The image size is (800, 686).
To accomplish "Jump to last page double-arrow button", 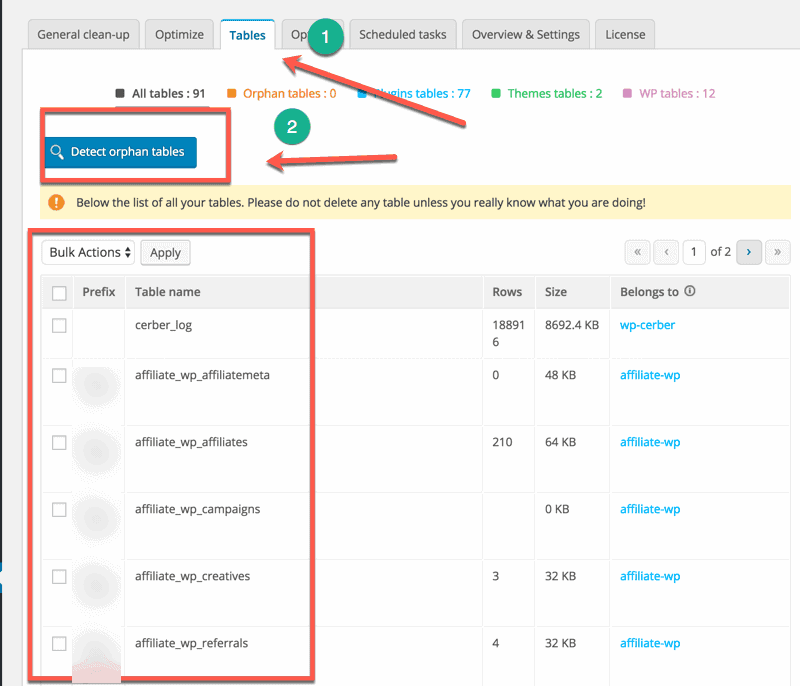I will click(x=777, y=252).
